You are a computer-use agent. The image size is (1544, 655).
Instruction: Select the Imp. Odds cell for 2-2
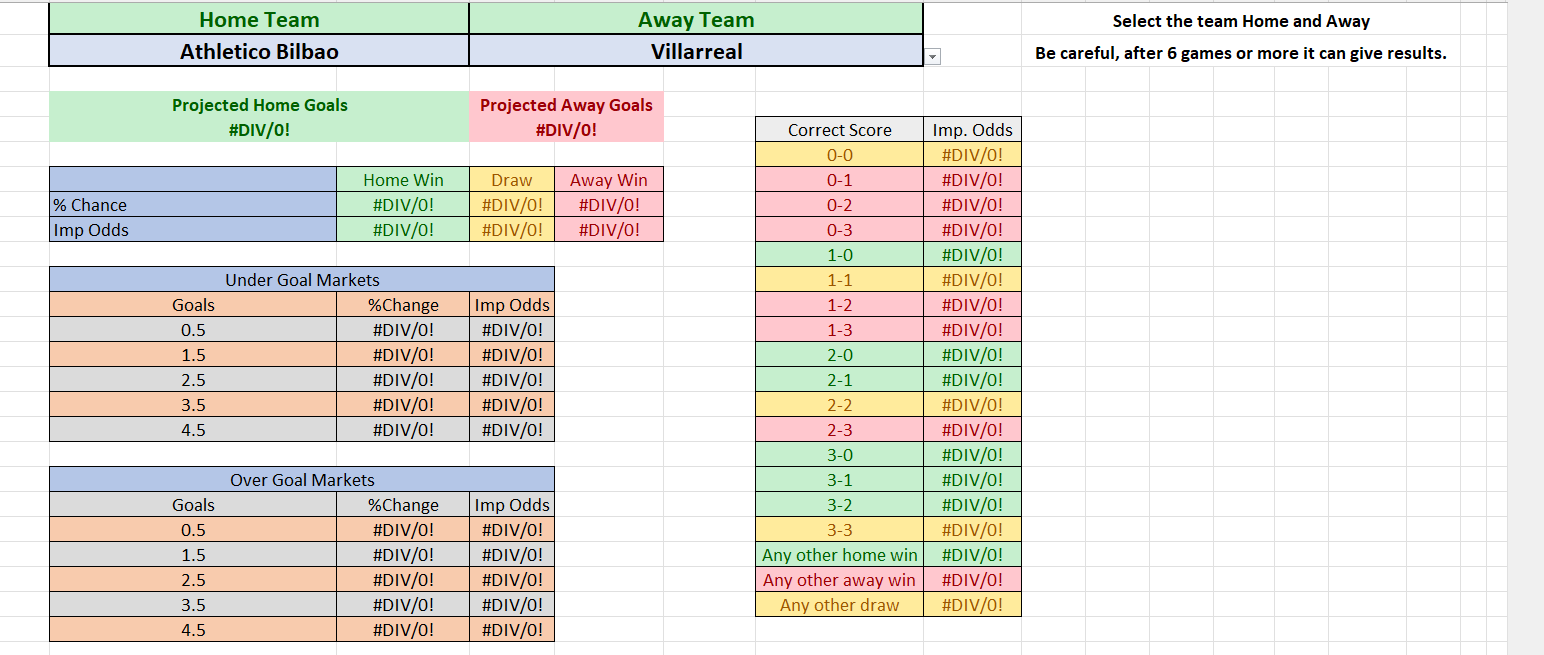tap(972, 405)
